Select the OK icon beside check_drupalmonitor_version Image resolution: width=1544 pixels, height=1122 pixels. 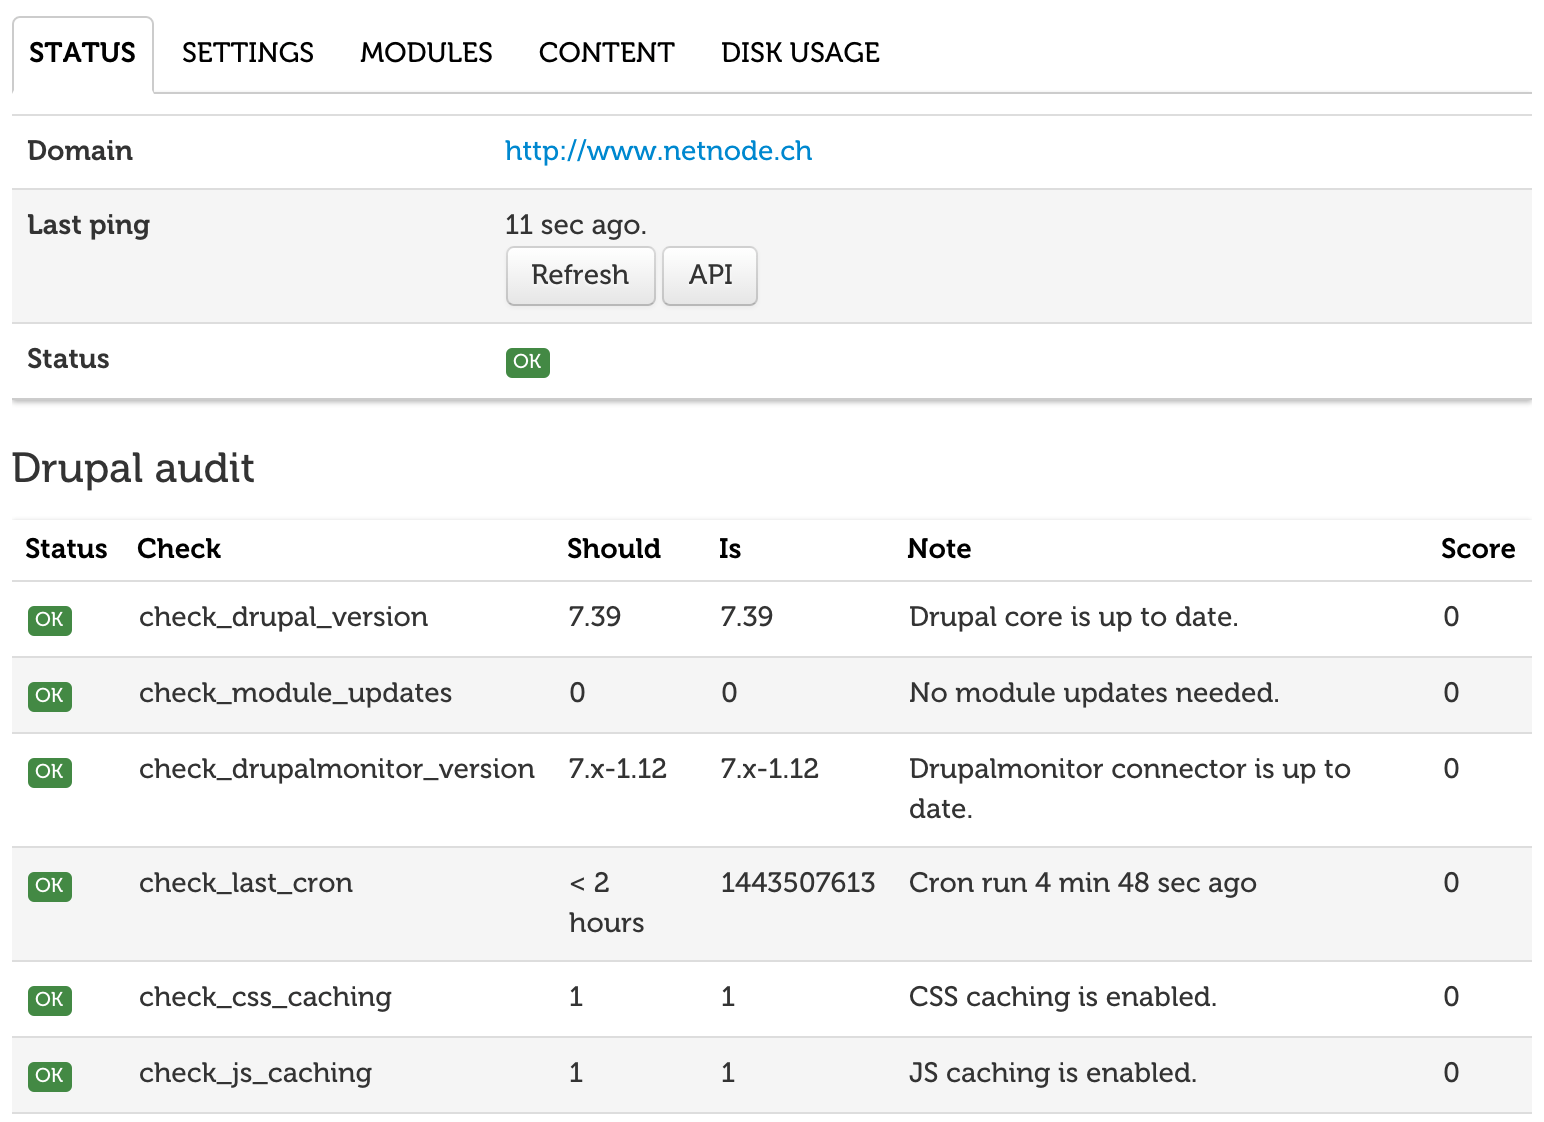pyautogui.click(x=49, y=772)
